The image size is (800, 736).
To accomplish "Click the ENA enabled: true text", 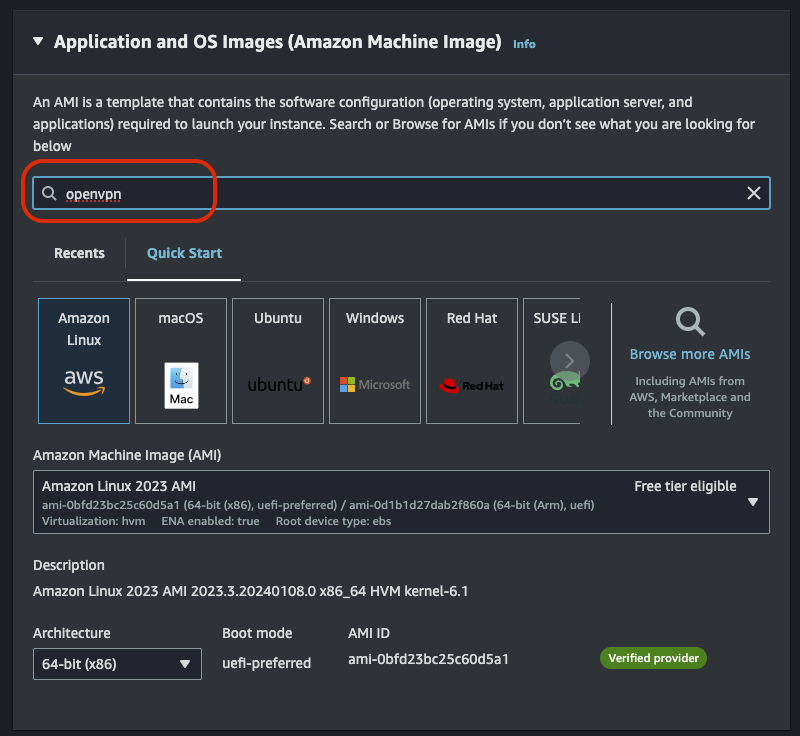I will click(x=210, y=521).
